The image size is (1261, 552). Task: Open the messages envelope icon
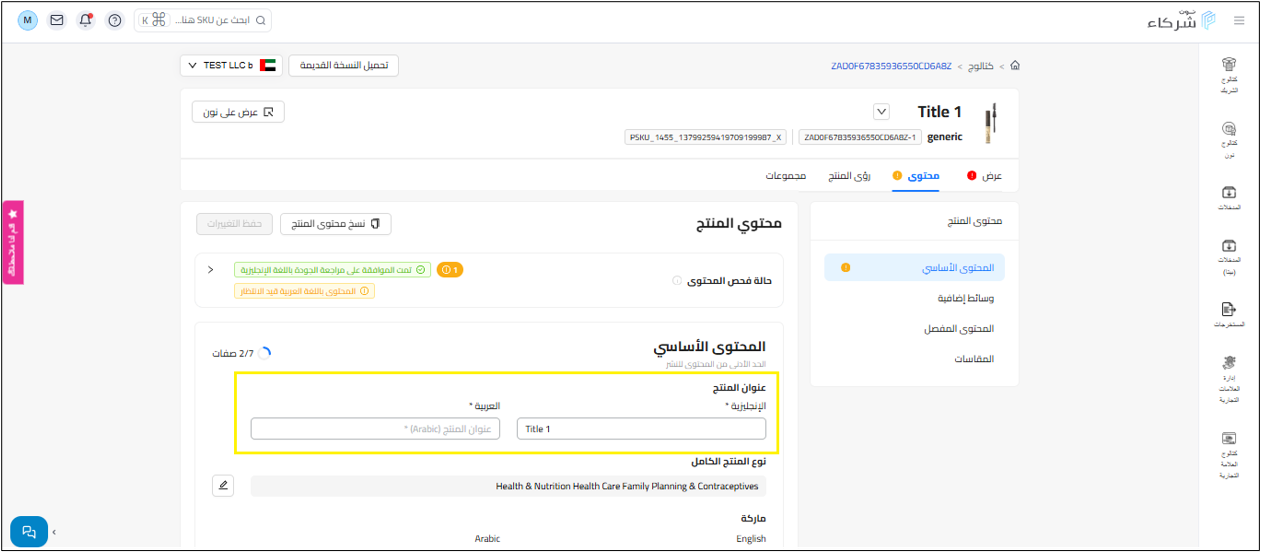click(57, 20)
